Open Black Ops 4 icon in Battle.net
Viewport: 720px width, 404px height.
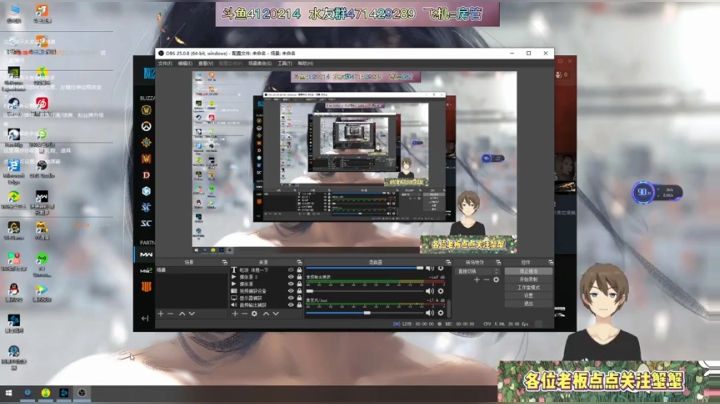146,287
